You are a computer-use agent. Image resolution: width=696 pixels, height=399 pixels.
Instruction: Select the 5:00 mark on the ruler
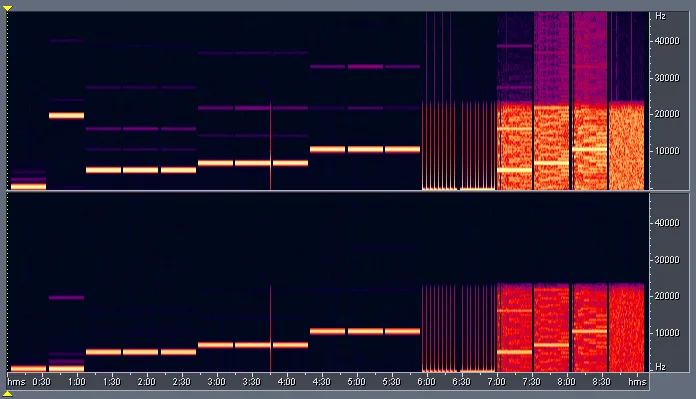point(356,382)
